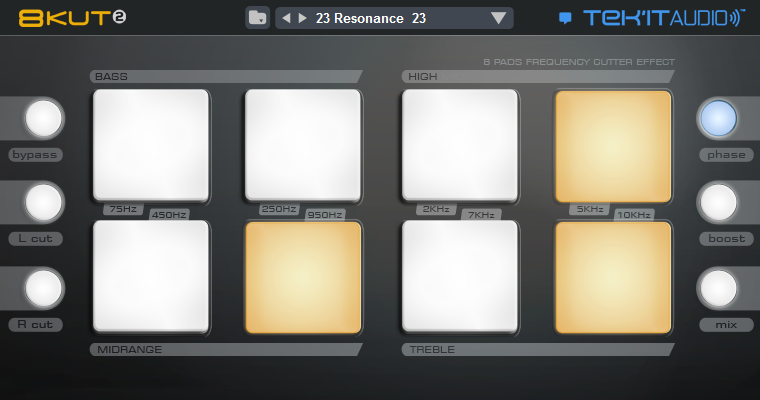Deactivate the orange 5KHz high pad
Viewport: 760px width, 400px height.
pyautogui.click(x=613, y=146)
